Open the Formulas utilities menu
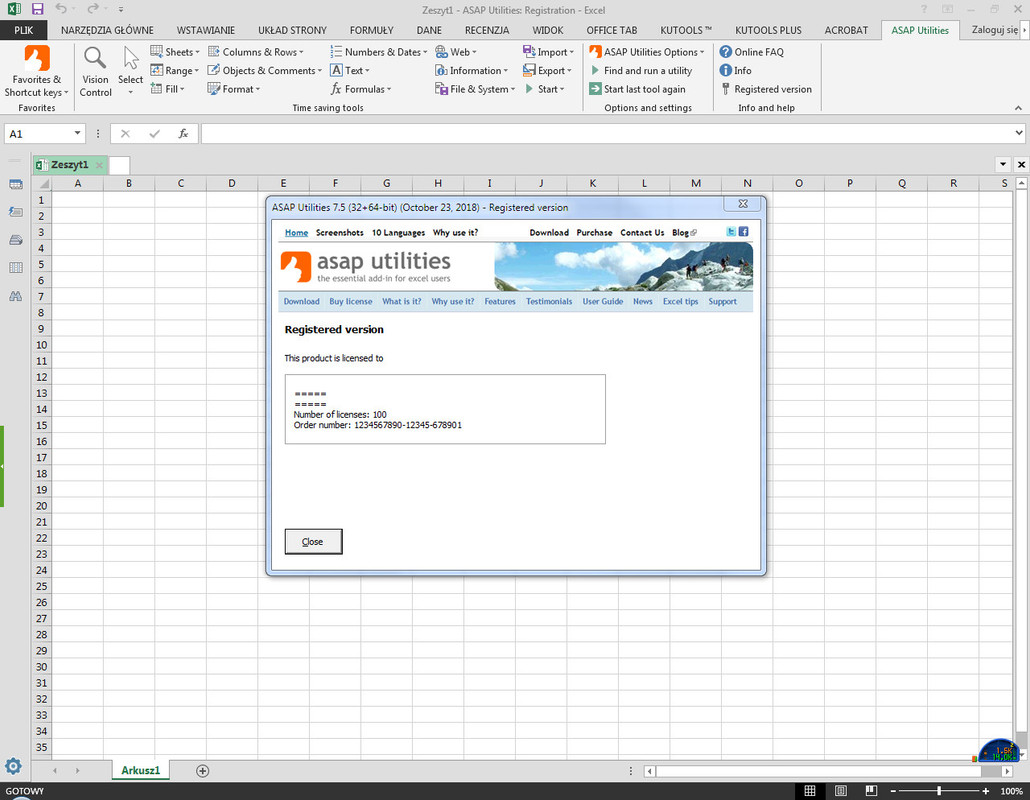1030x800 pixels. [x=361, y=89]
